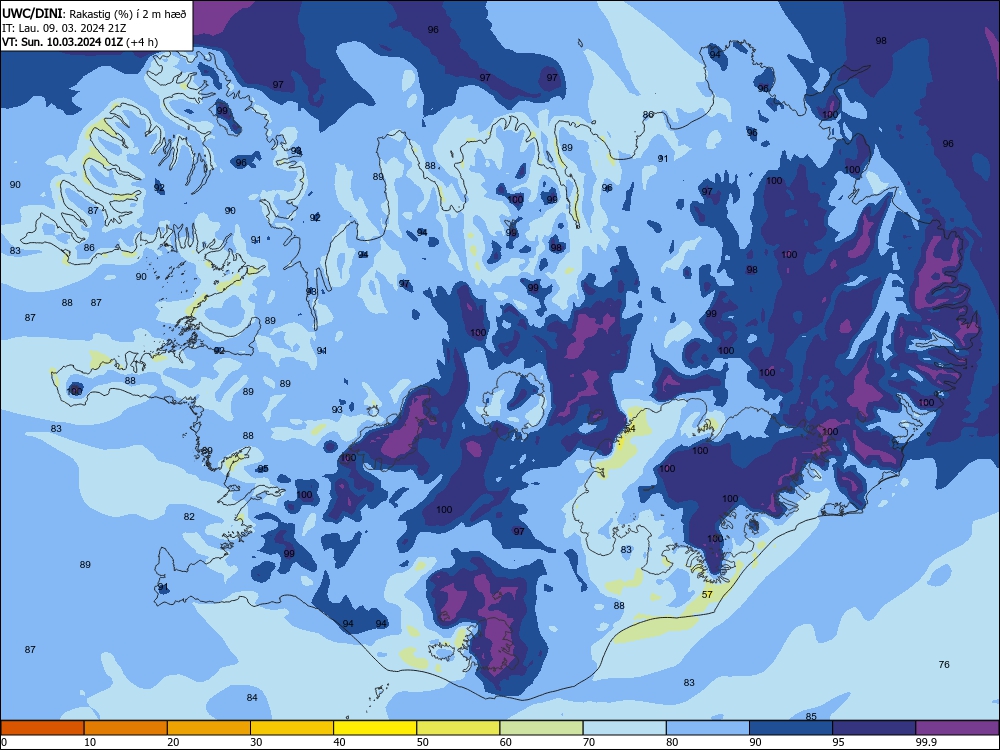Click the 20–30 legend color segment
The width and height of the screenshot is (1000, 750).
coord(209,728)
